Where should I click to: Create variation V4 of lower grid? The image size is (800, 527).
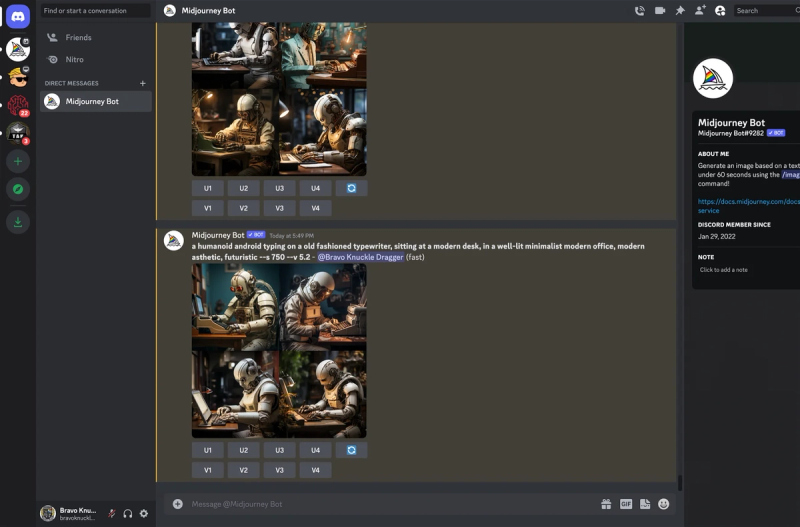[x=315, y=470]
